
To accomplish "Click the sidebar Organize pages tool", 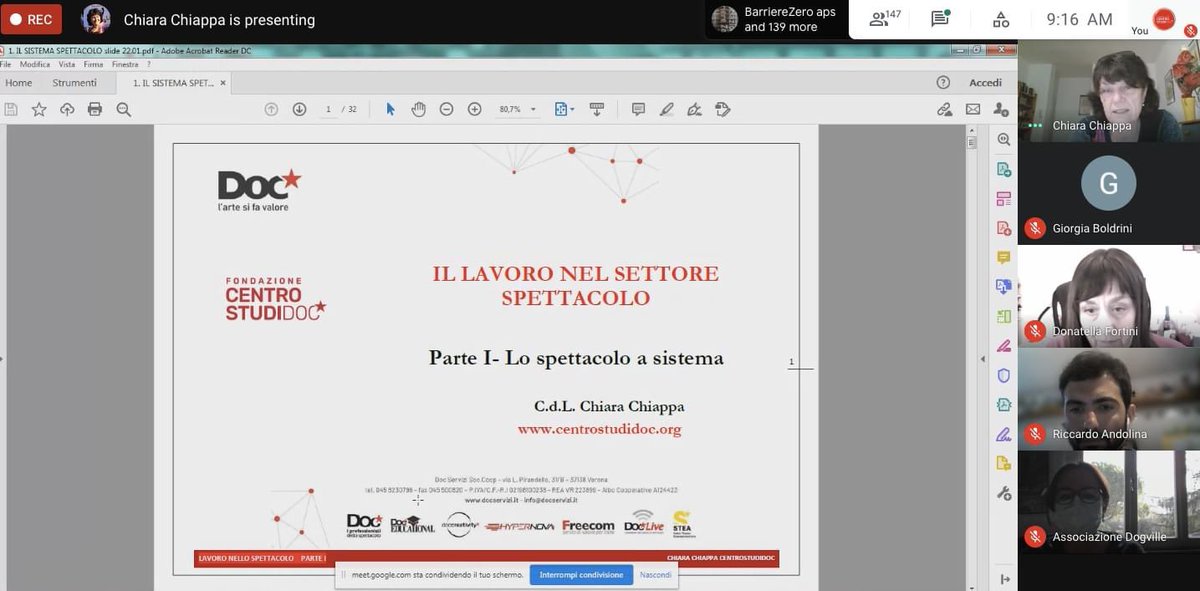I will pyautogui.click(x=1003, y=199).
